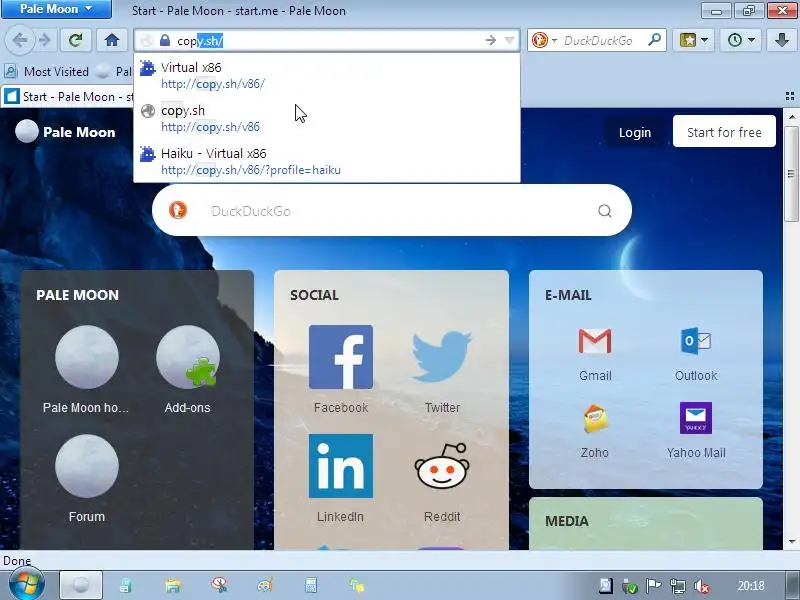Open the LinkedIn shortcut
The width and height of the screenshot is (800, 600).
point(341,479)
